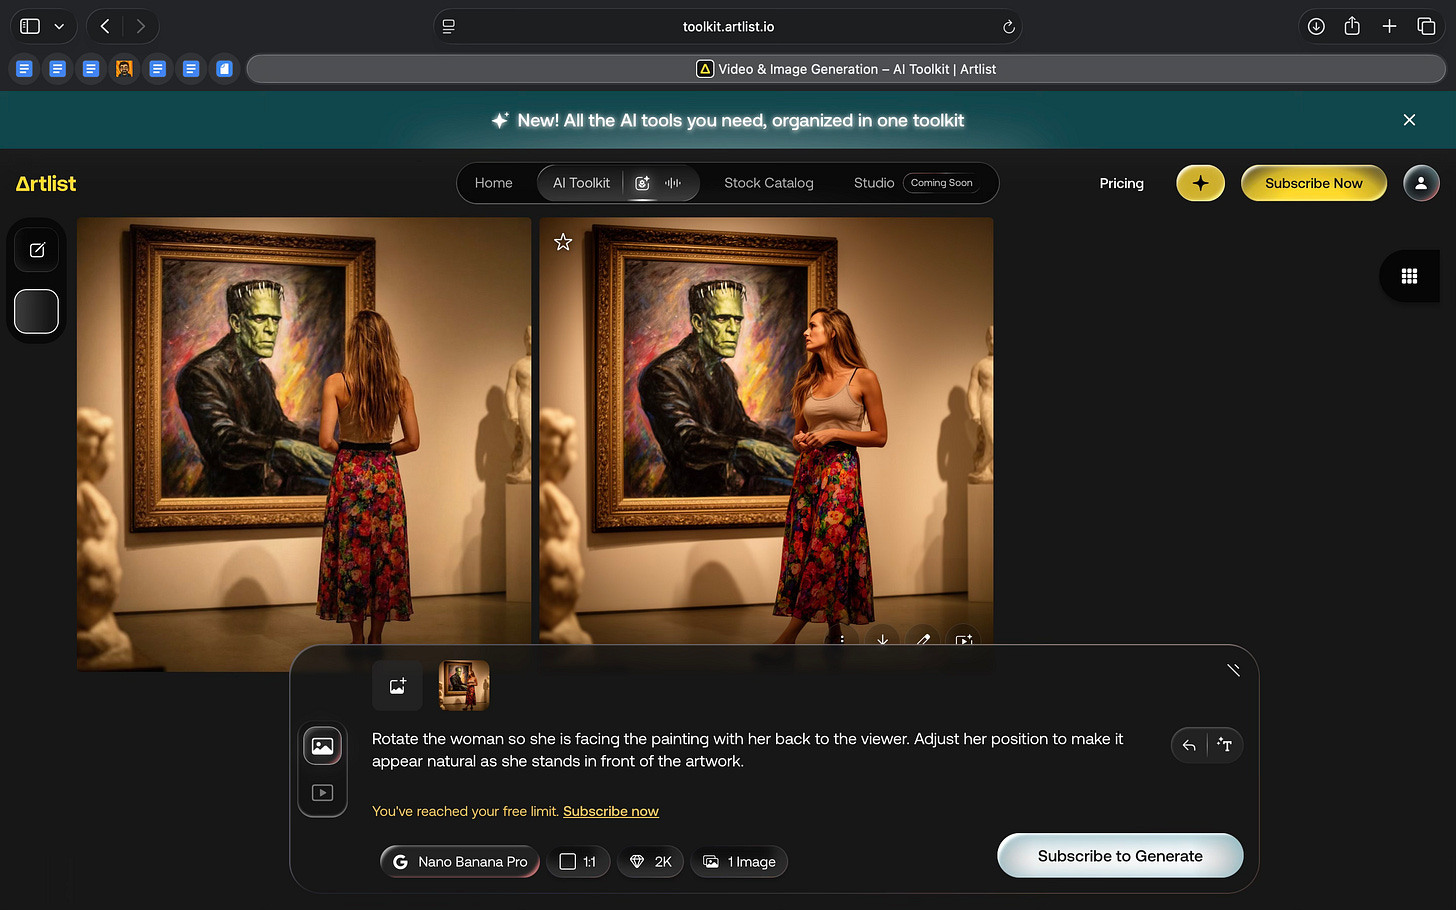Go to the Home nav item
Screen dimensions: 1456x910
pyautogui.click(x=493, y=183)
